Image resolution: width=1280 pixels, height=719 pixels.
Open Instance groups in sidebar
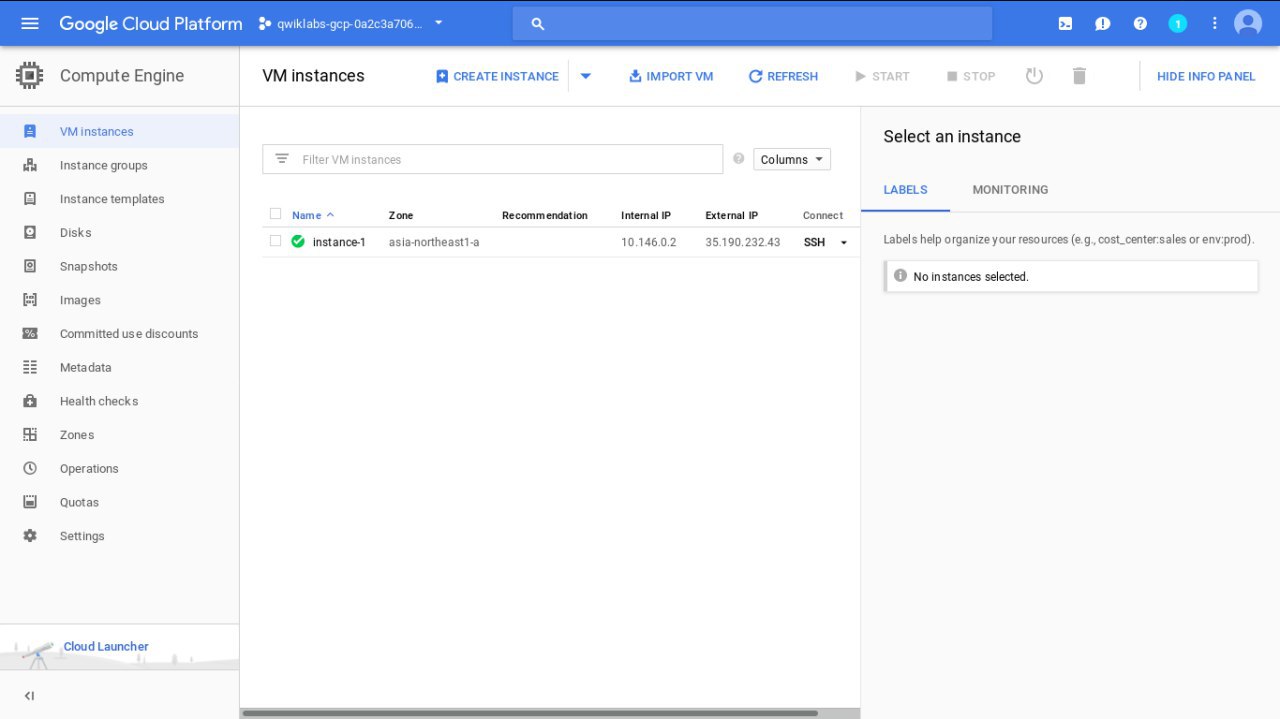point(103,166)
